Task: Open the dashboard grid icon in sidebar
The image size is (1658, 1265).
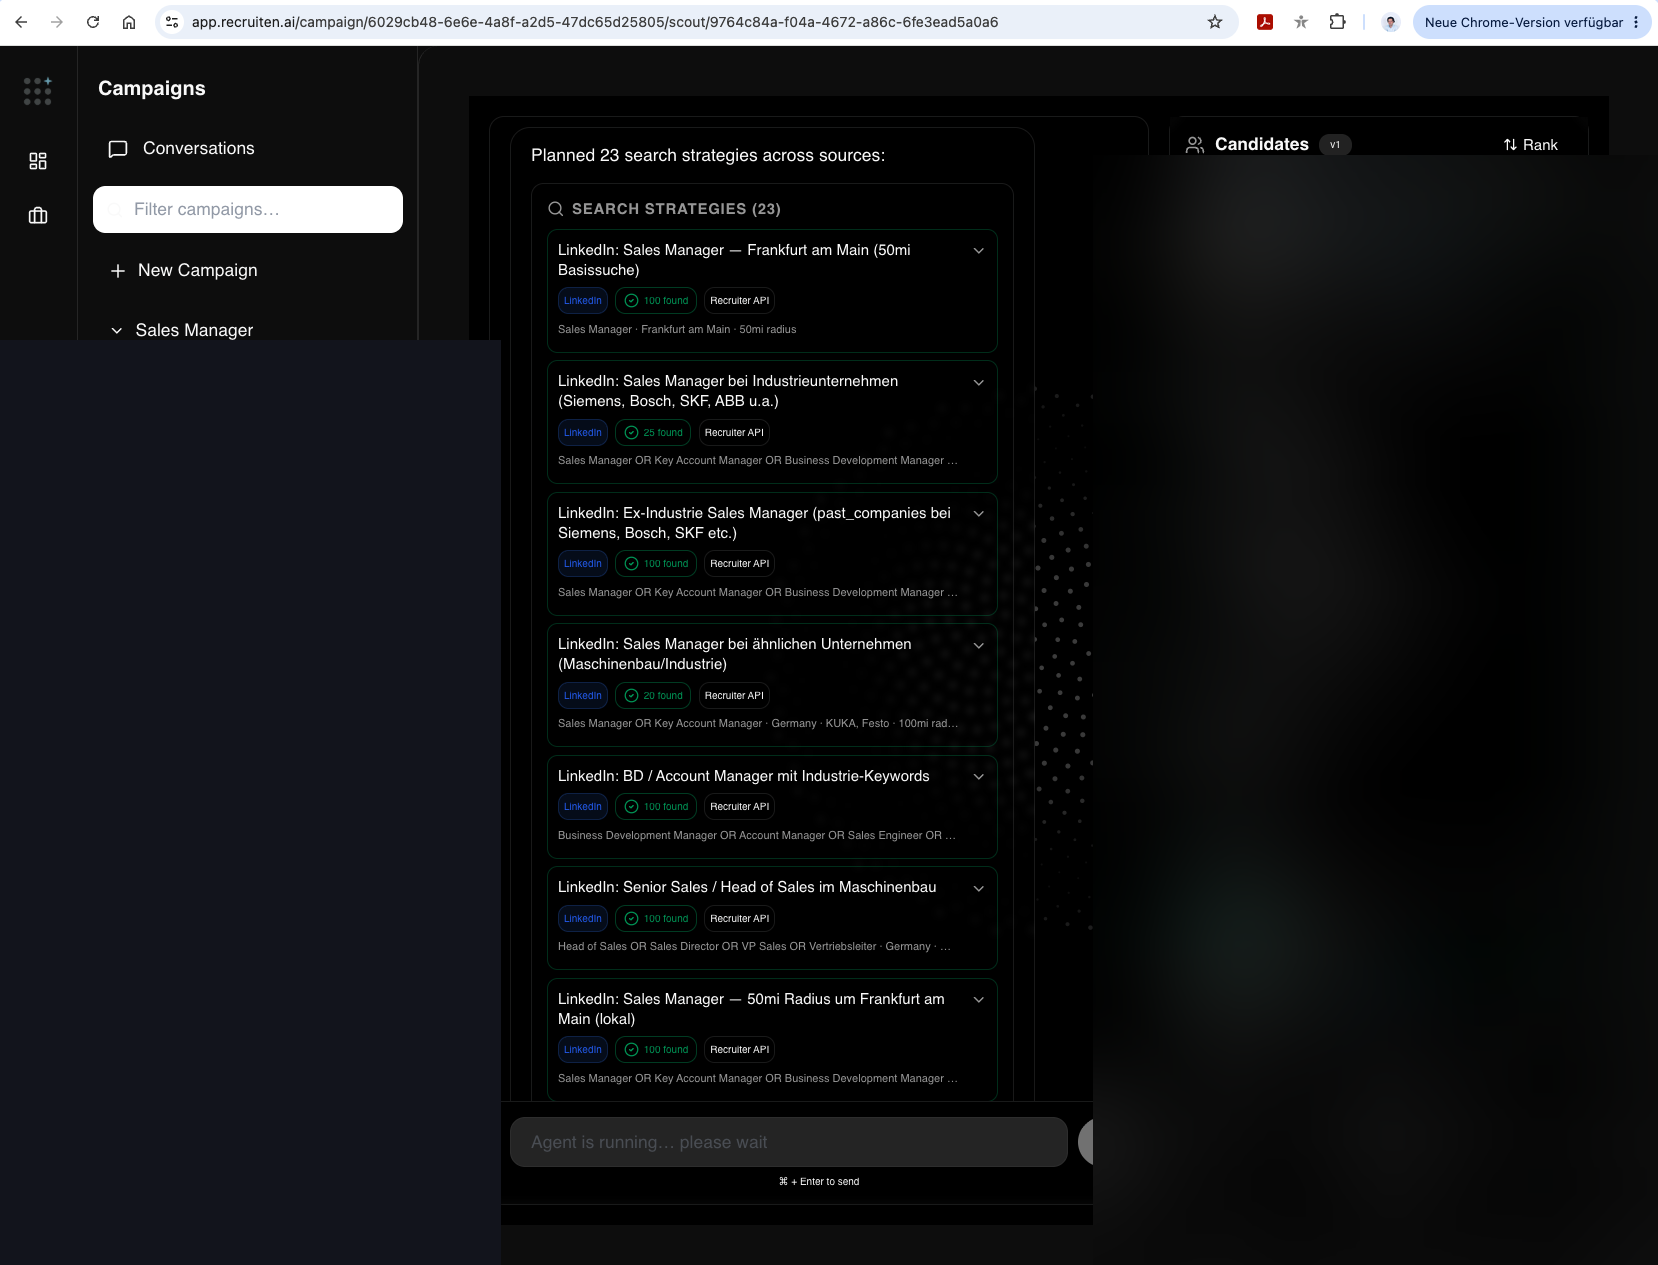Action: tap(38, 161)
